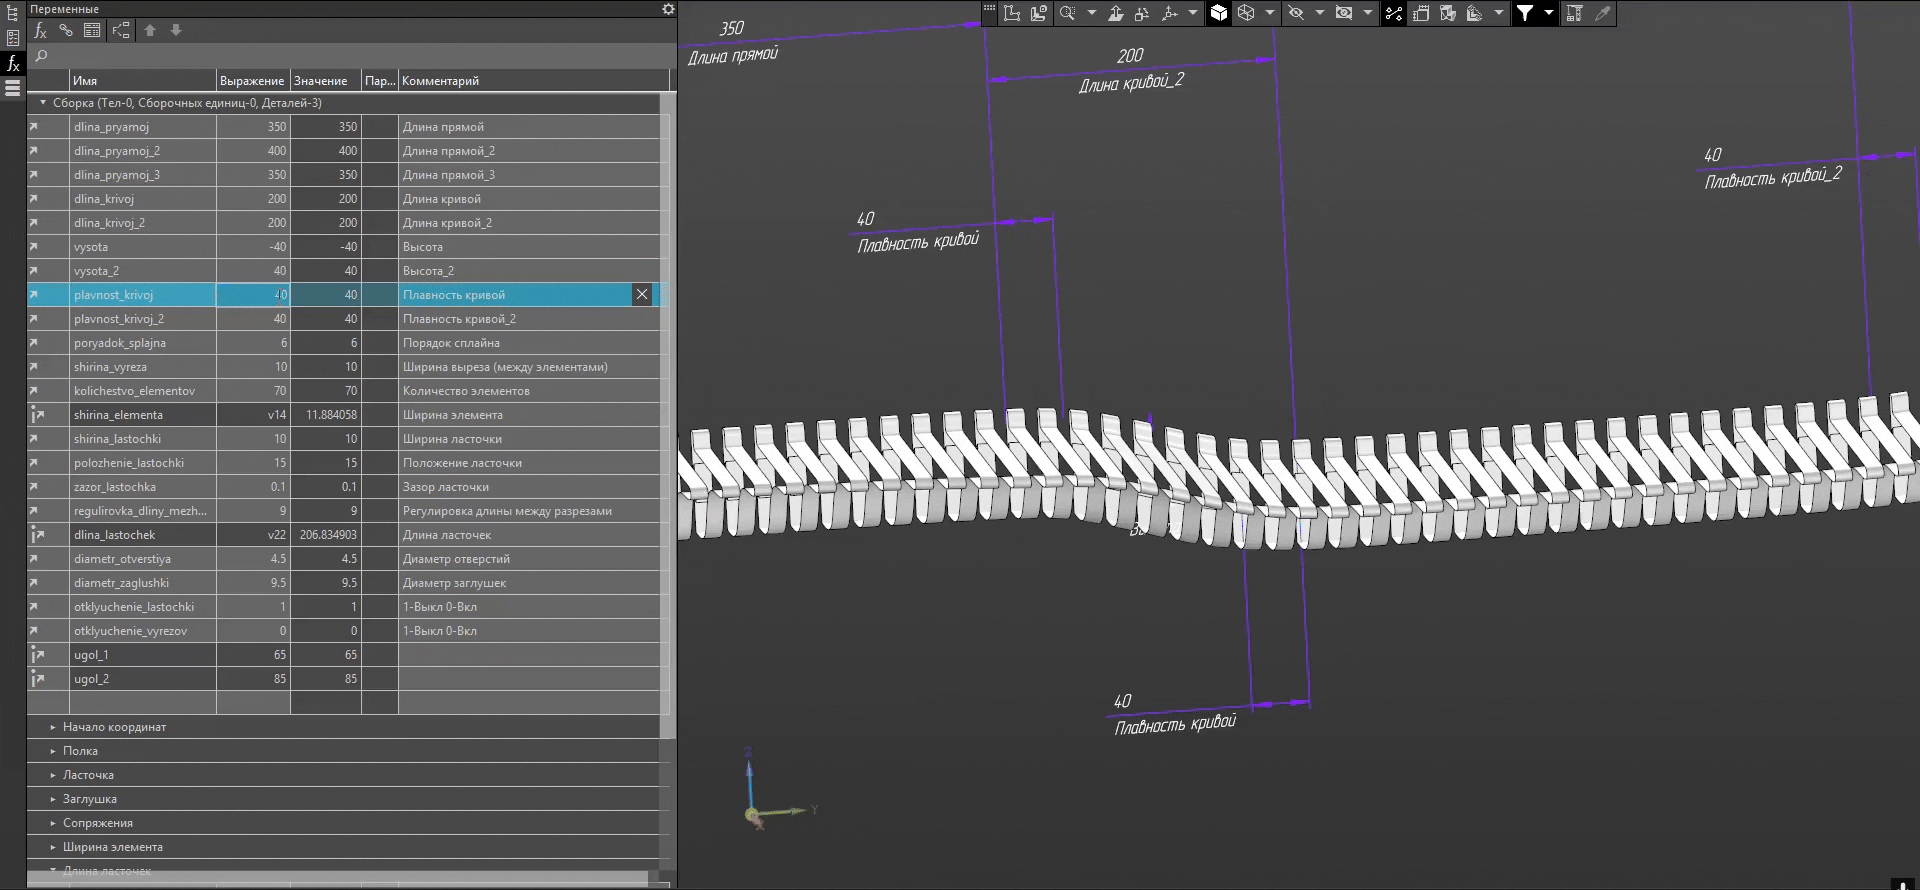Click the funnel filter icon in viewport toolbar
This screenshot has height=890, width=1920.
point(1524,13)
